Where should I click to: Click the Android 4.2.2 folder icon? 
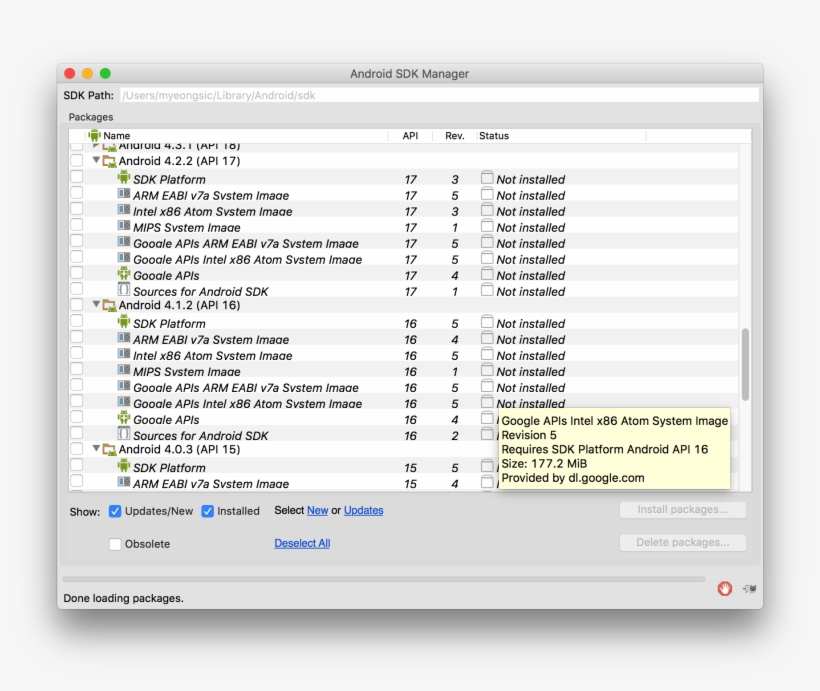109,161
